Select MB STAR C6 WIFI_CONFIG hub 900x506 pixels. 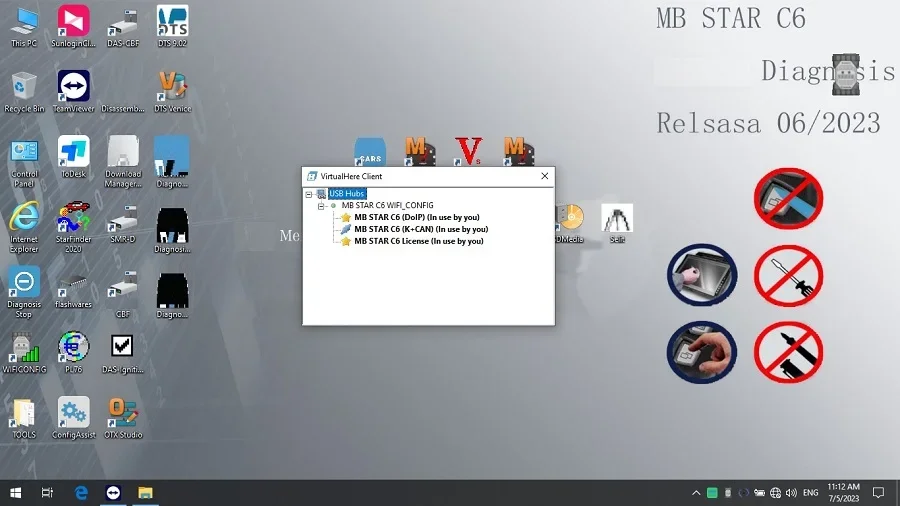pyautogui.click(x=387, y=205)
